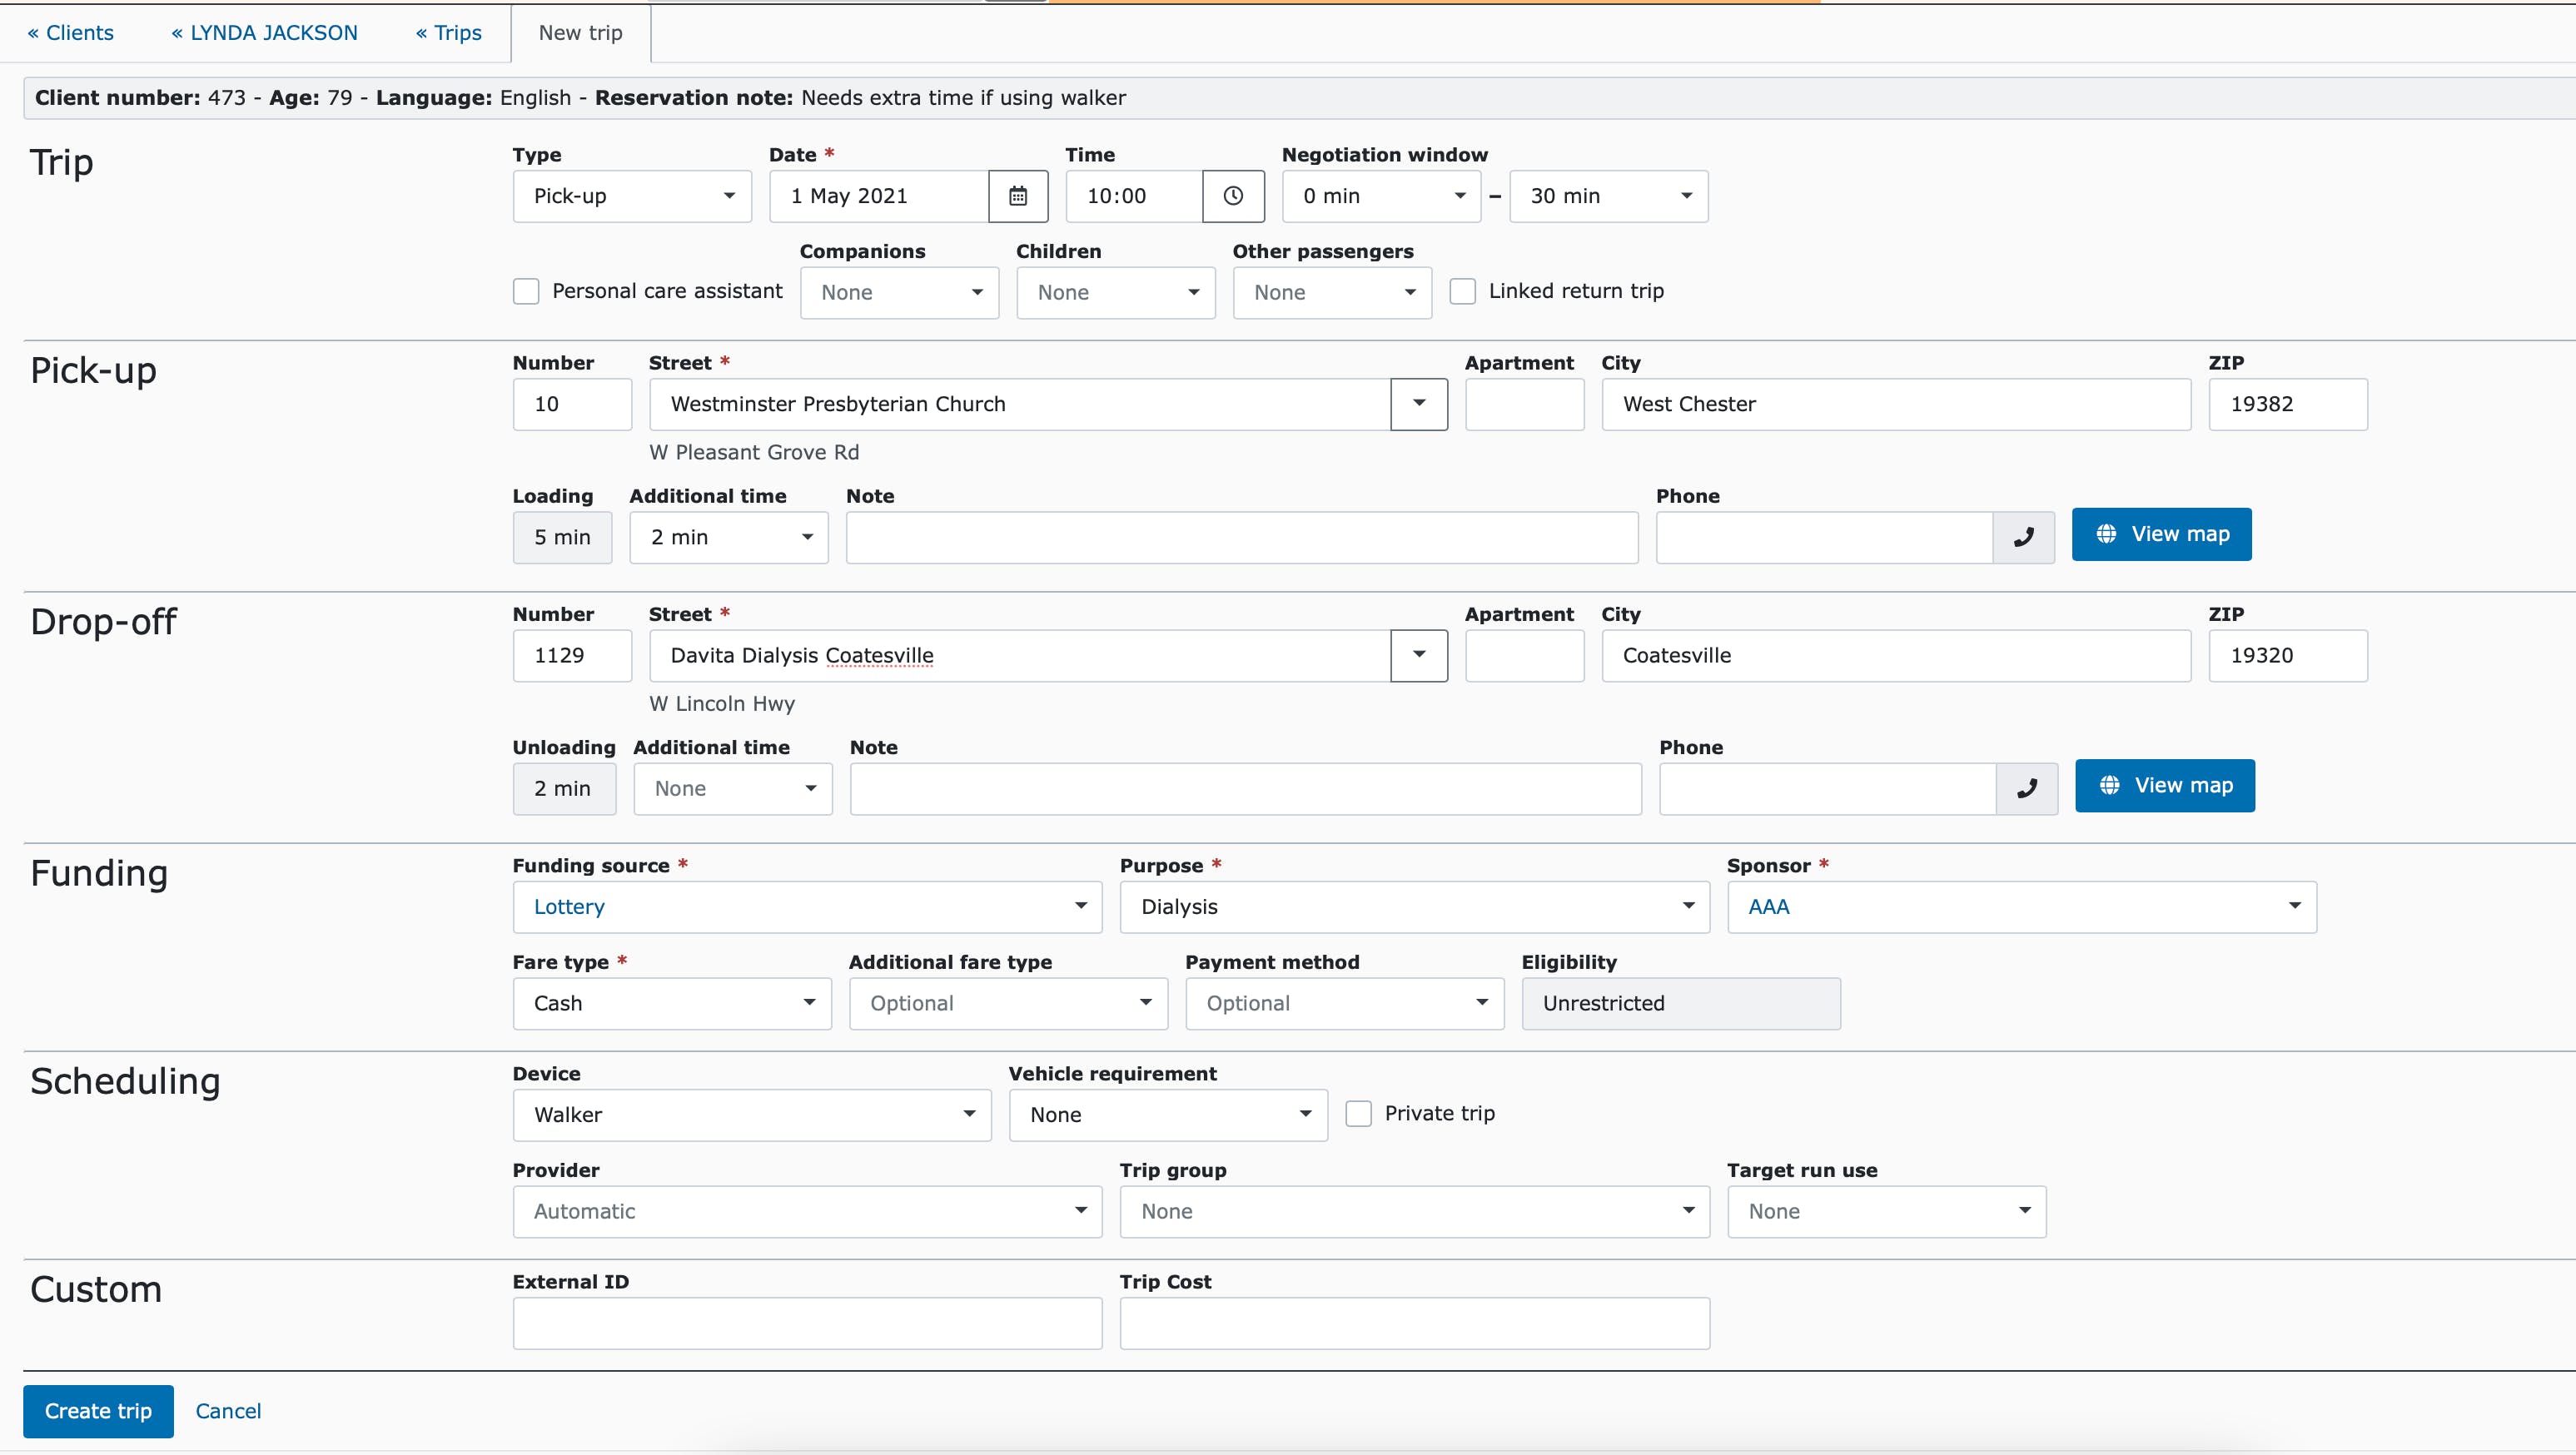Switch to the LYNDA JACKSON tab
Viewport: 2576px width, 1455px height.
point(264,33)
